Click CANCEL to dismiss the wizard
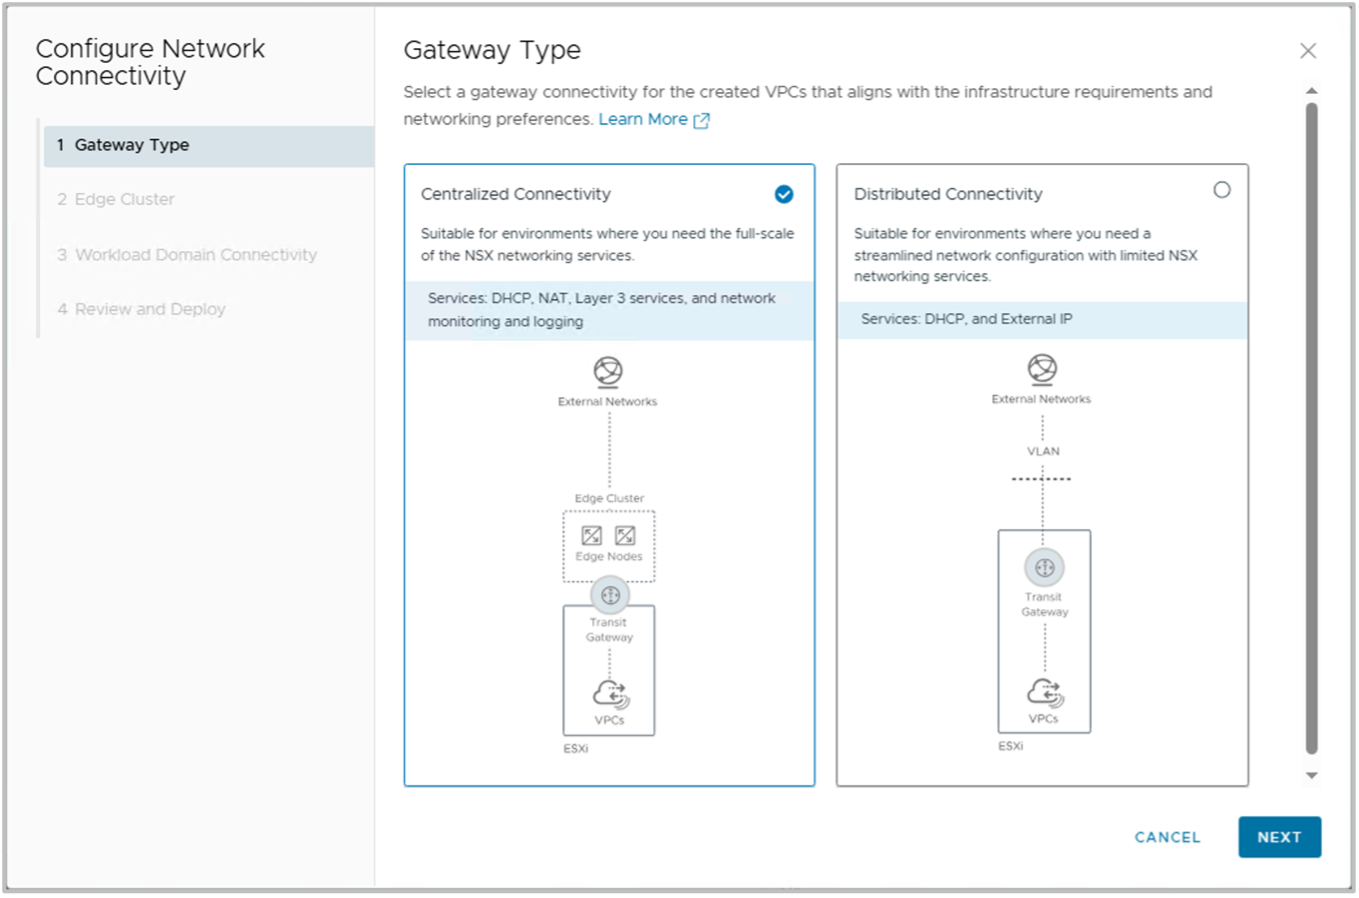The image size is (1359, 898). [x=1166, y=837]
